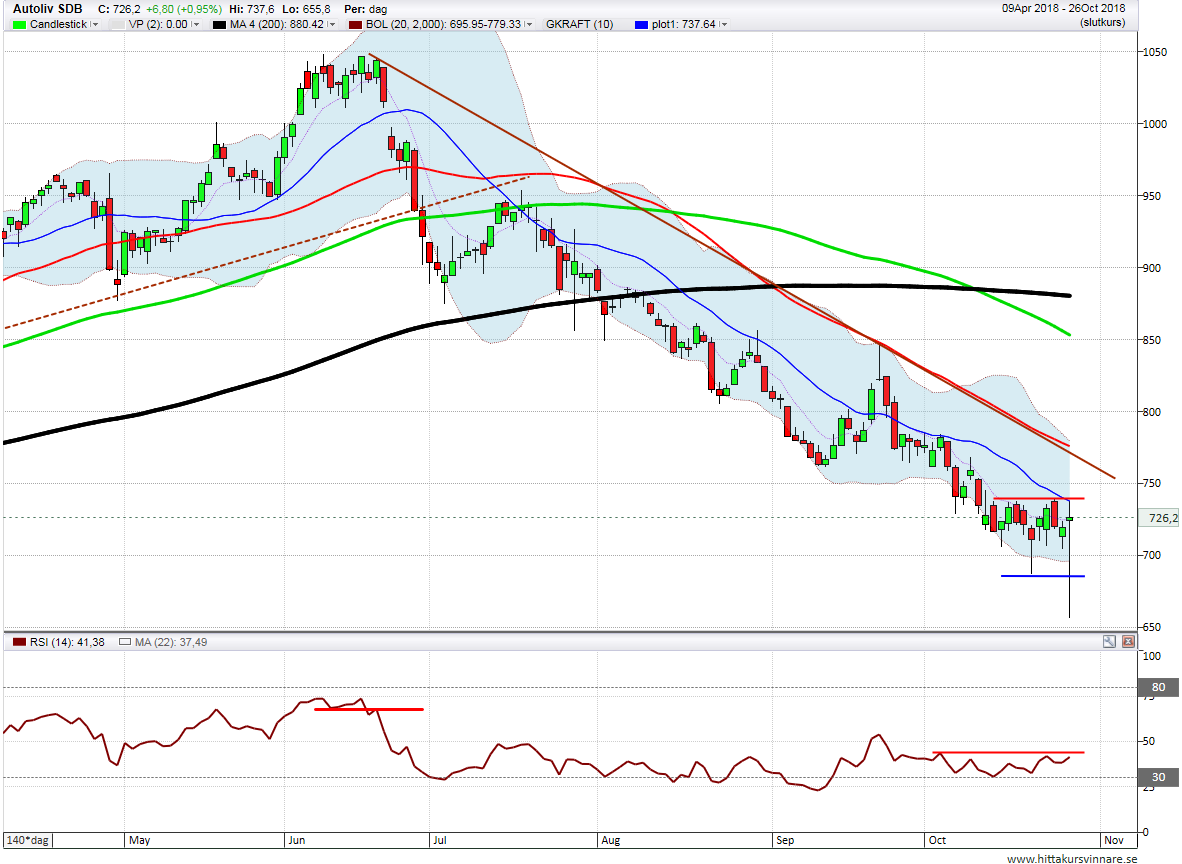Click the MA (22) white legend swatch

point(125,642)
